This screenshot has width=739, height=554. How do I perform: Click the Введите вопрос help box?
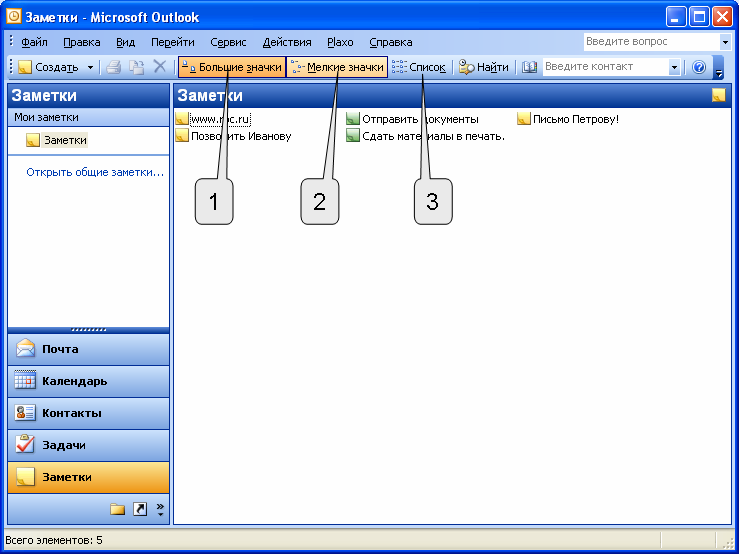click(652, 41)
